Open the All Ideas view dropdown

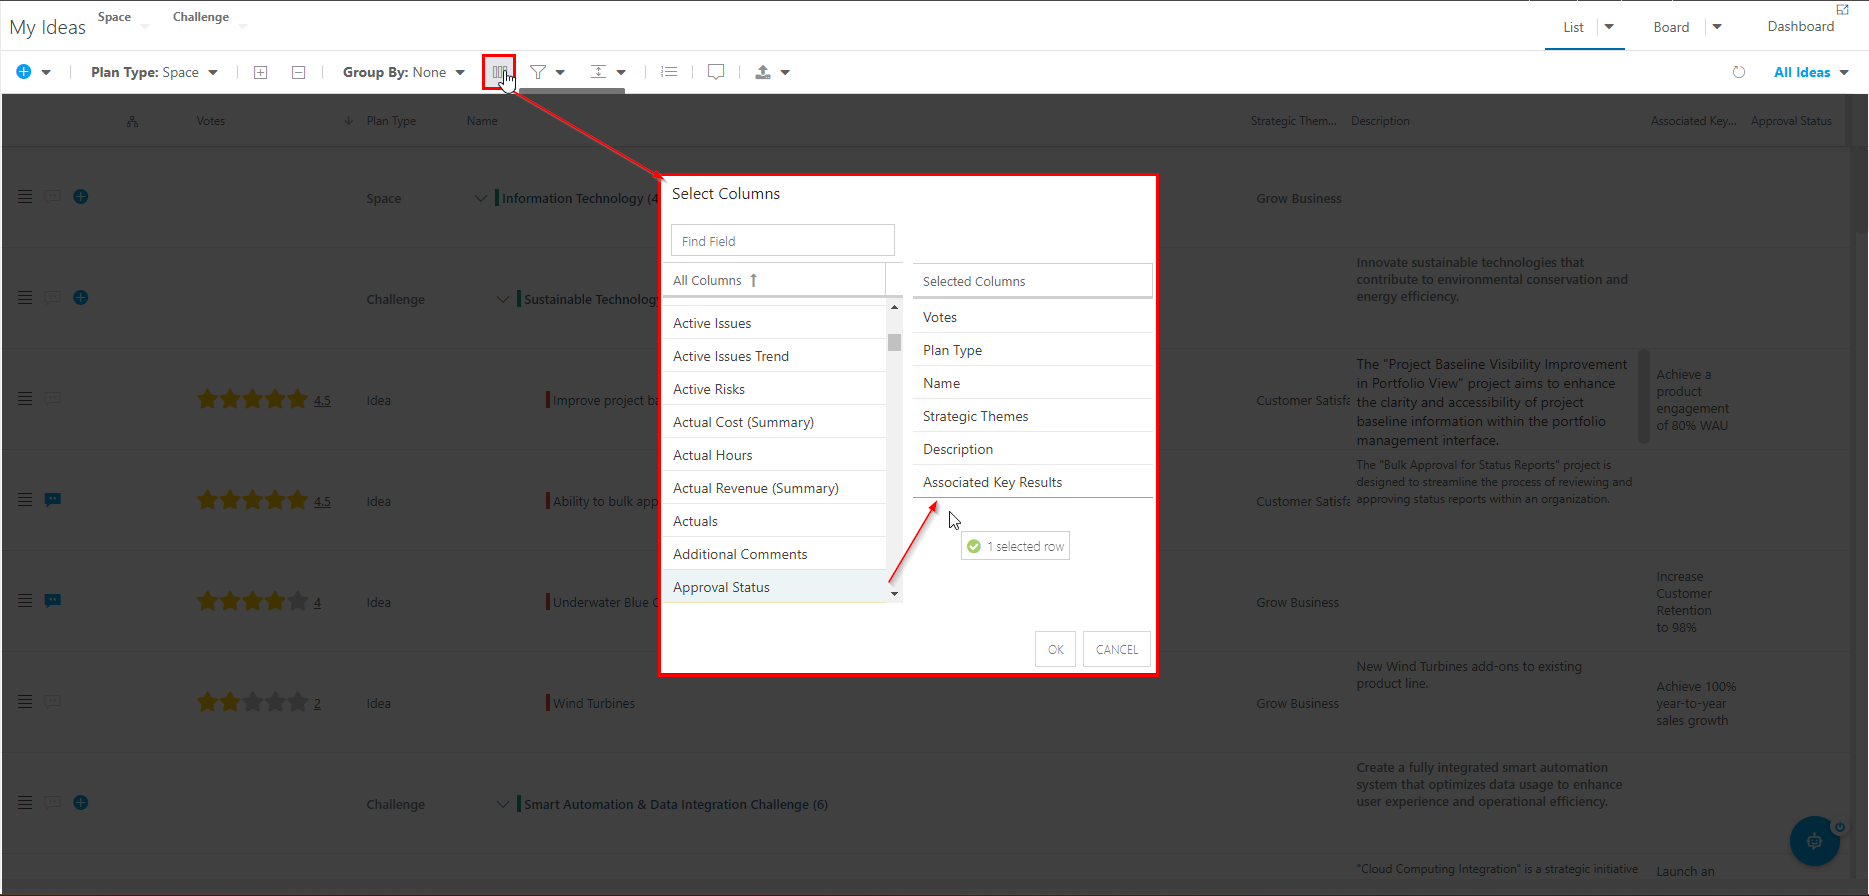coord(1811,72)
